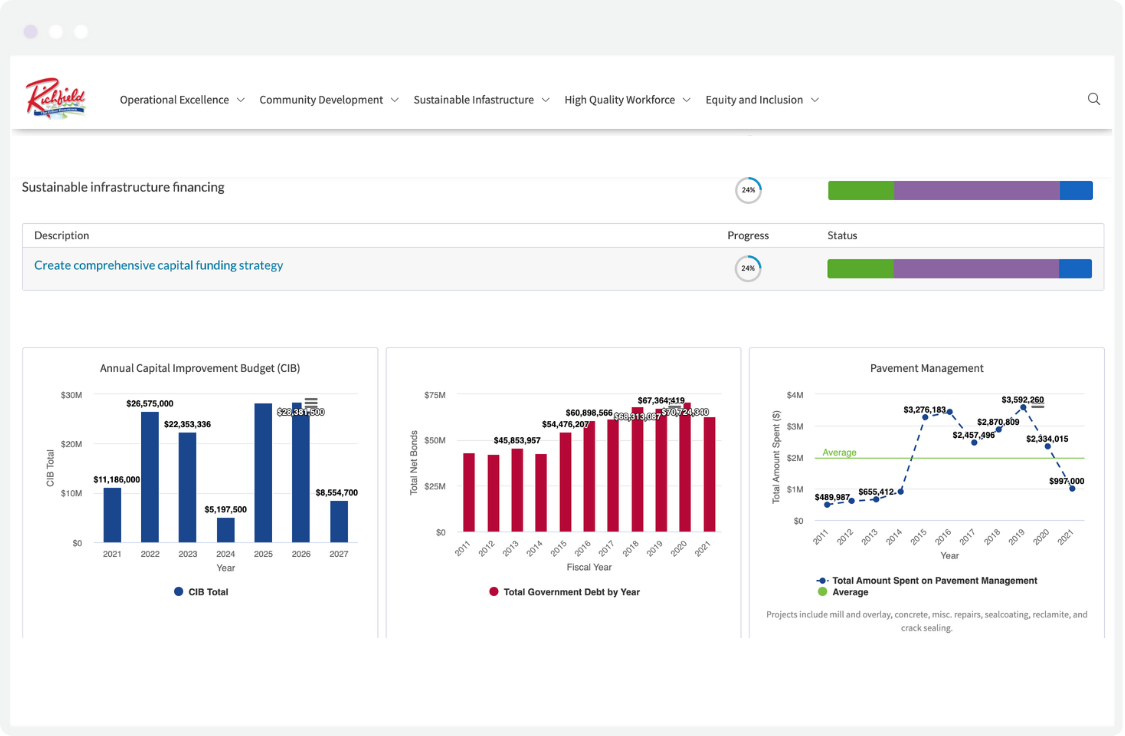The image size is (1125, 736).
Task: Open the Pavement Management chart's export menu
Action: point(1039,406)
